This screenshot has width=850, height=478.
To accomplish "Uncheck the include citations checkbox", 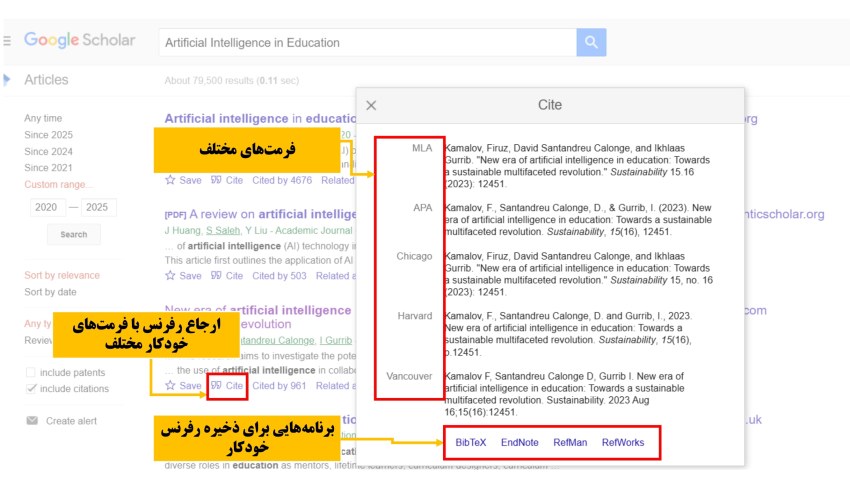I will click(x=31, y=389).
